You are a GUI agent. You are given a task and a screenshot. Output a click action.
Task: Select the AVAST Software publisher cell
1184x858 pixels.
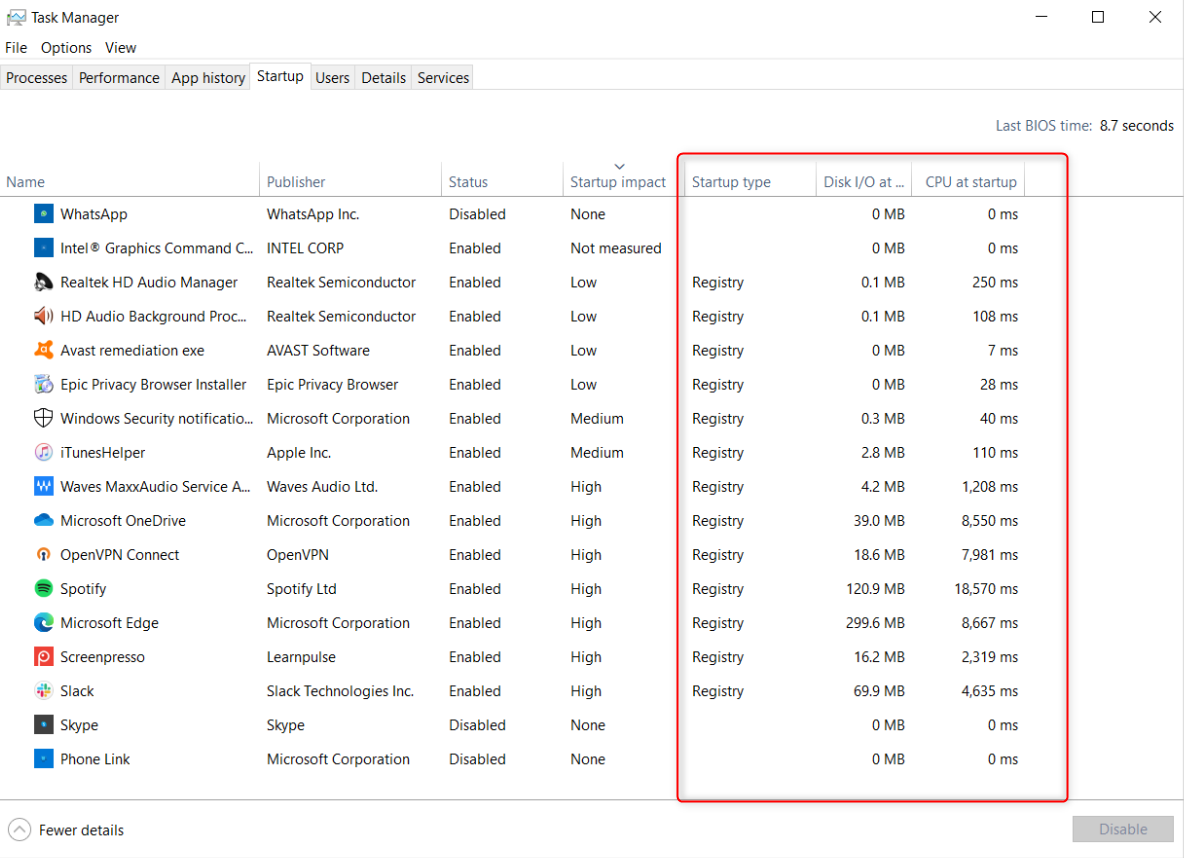point(318,350)
